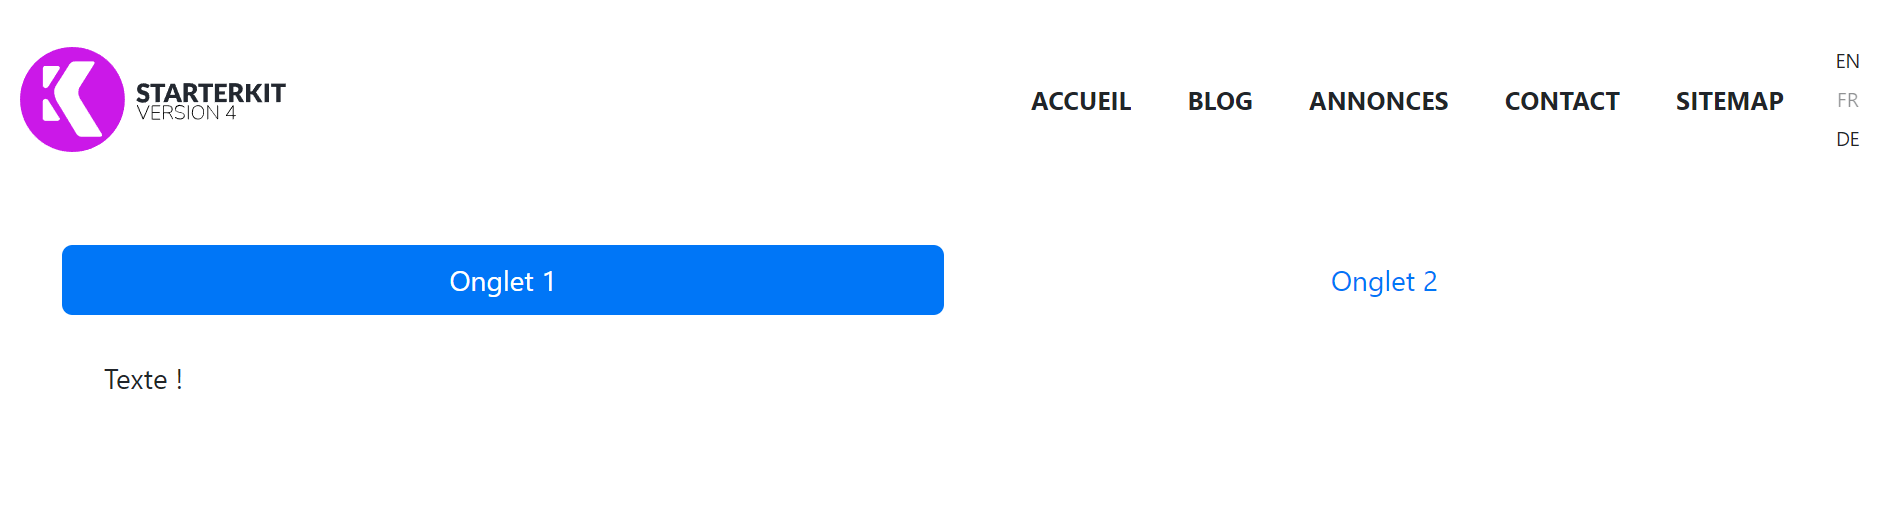The width and height of the screenshot is (1891, 527).
Task: Select the blue Onglet 1 tab
Action: tap(503, 280)
